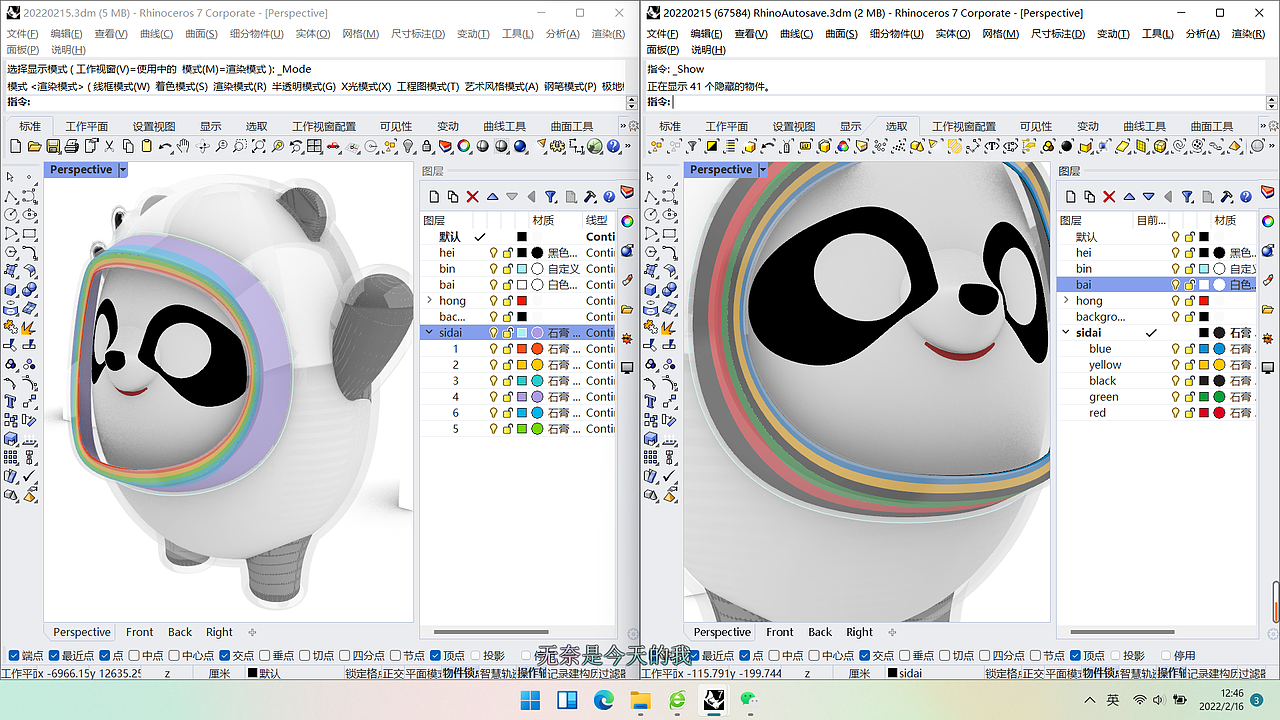
Task: Select the Text tool in left sidebar
Action: 11,401
